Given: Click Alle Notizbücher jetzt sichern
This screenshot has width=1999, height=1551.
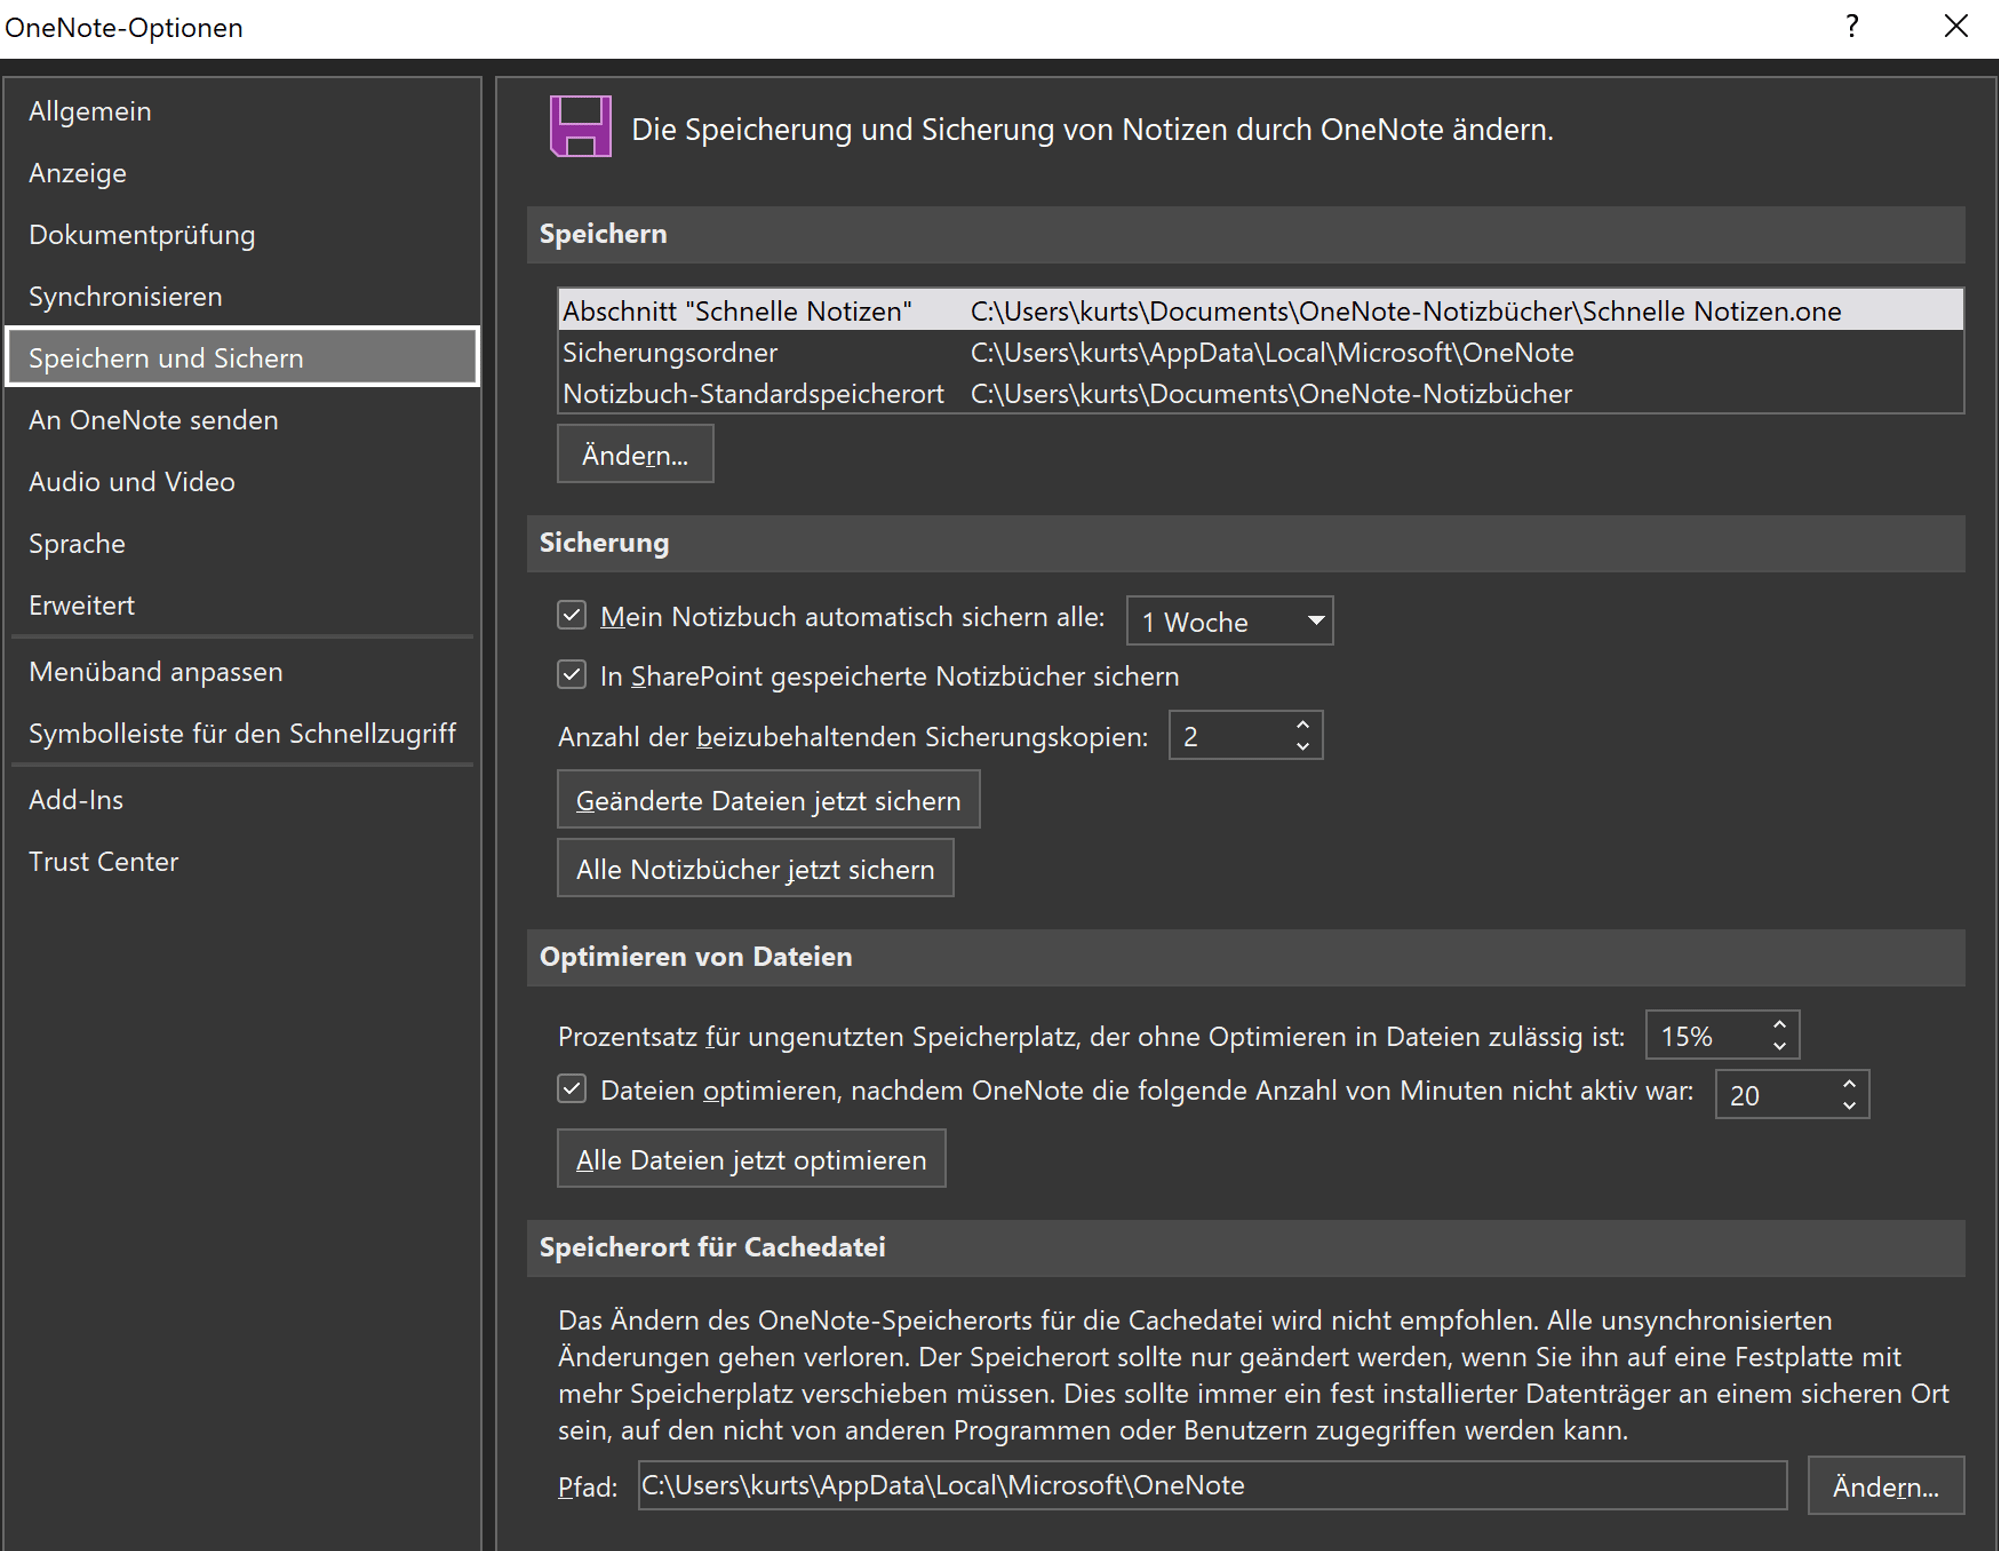Looking at the screenshot, I should point(755,869).
